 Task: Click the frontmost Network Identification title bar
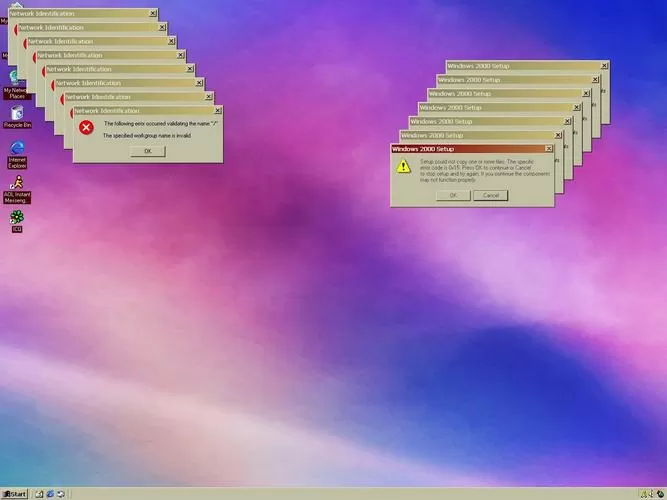148,111
